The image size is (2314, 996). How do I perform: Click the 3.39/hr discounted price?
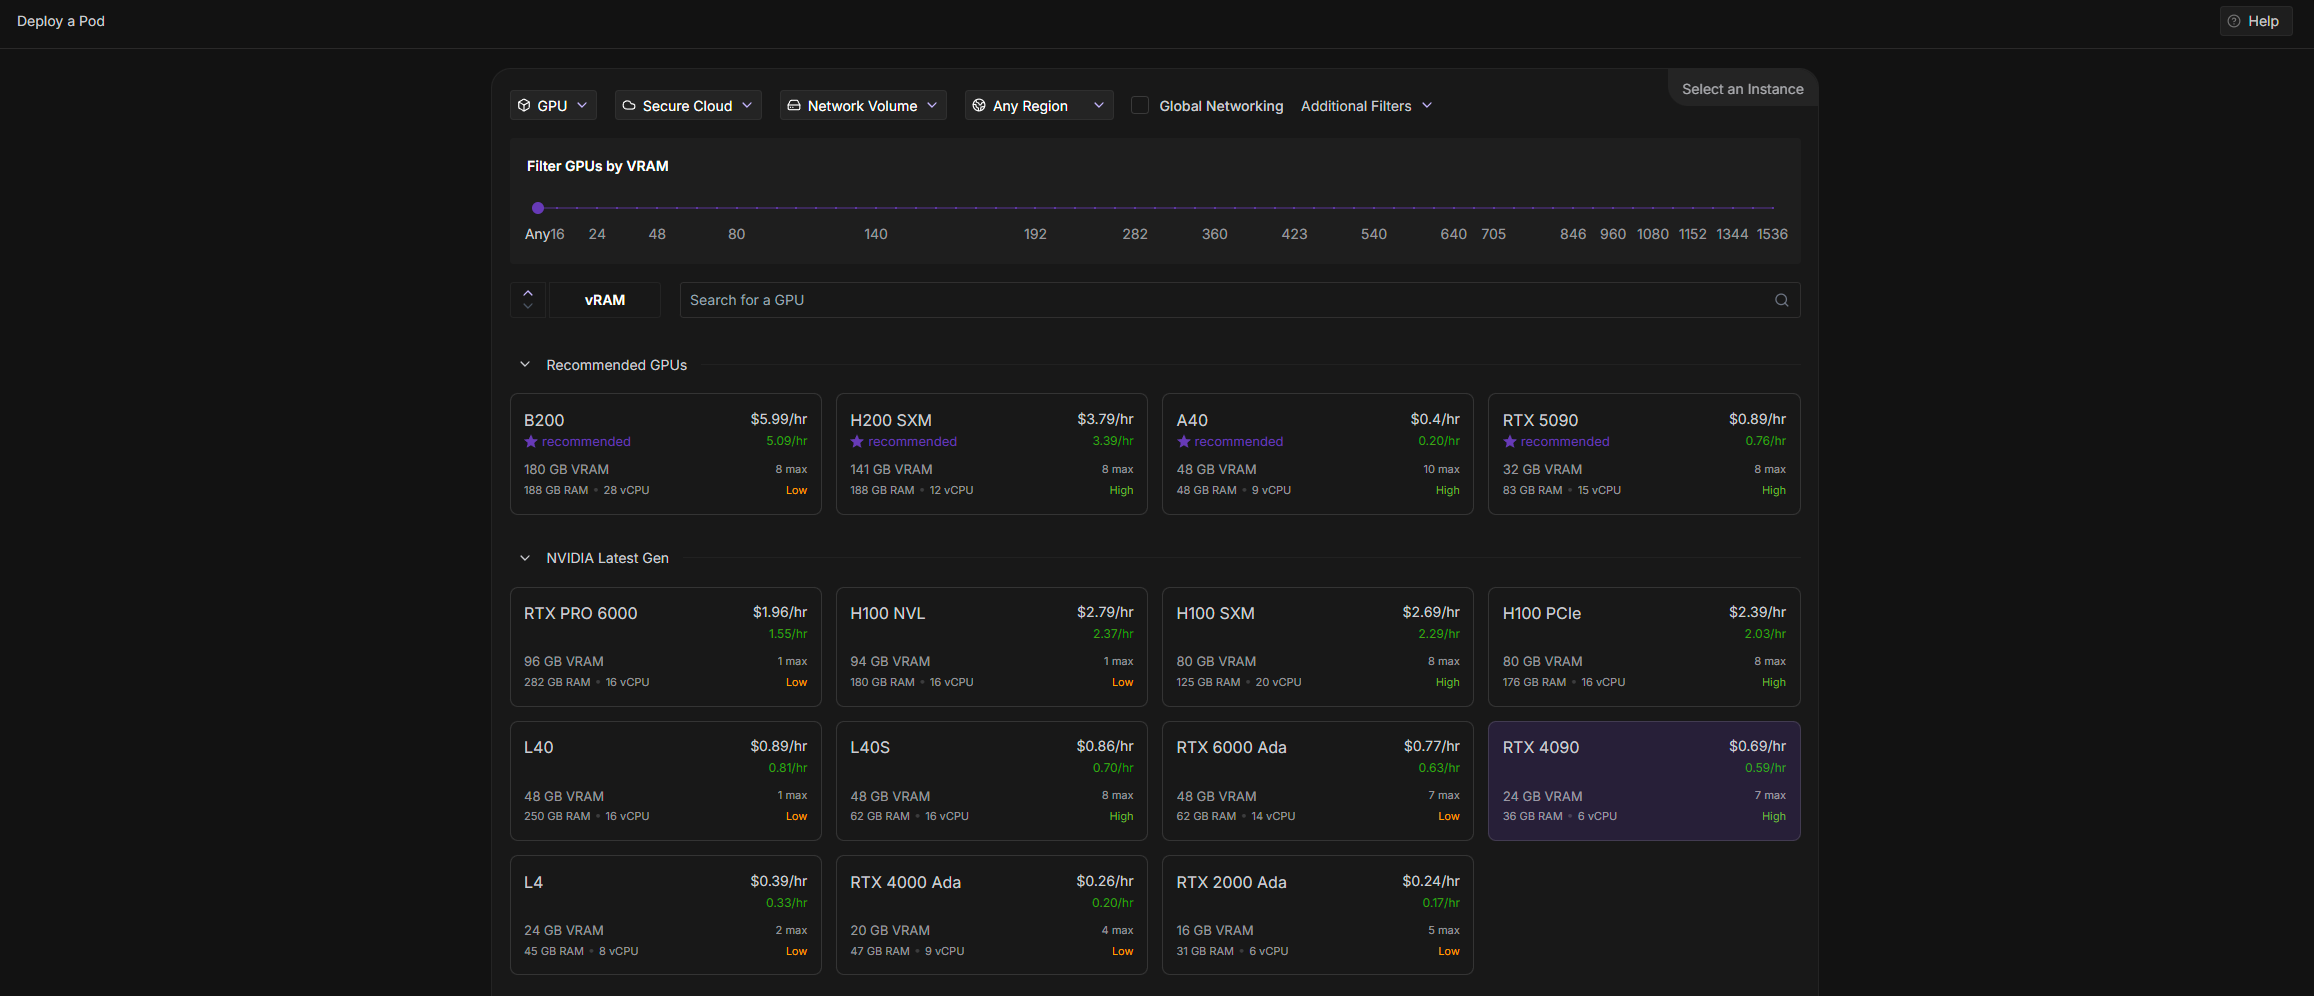pyautogui.click(x=1112, y=441)
